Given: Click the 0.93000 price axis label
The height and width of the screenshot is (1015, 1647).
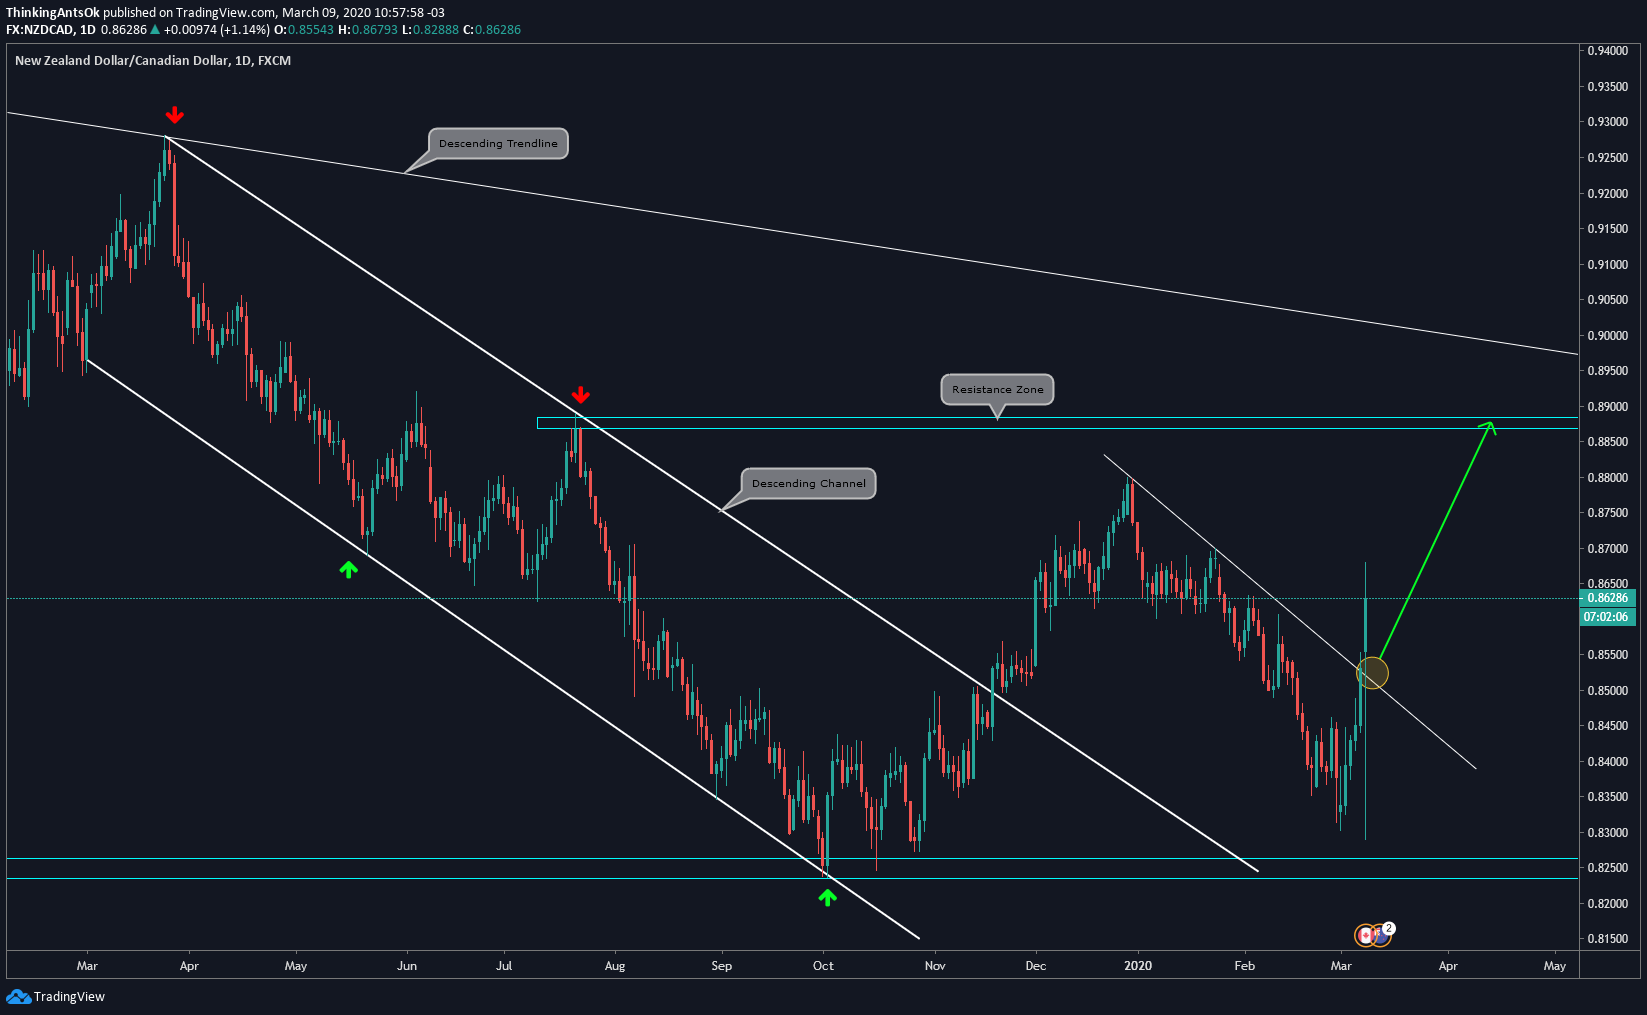Looking at the screenshot, I should [1608, 122].
